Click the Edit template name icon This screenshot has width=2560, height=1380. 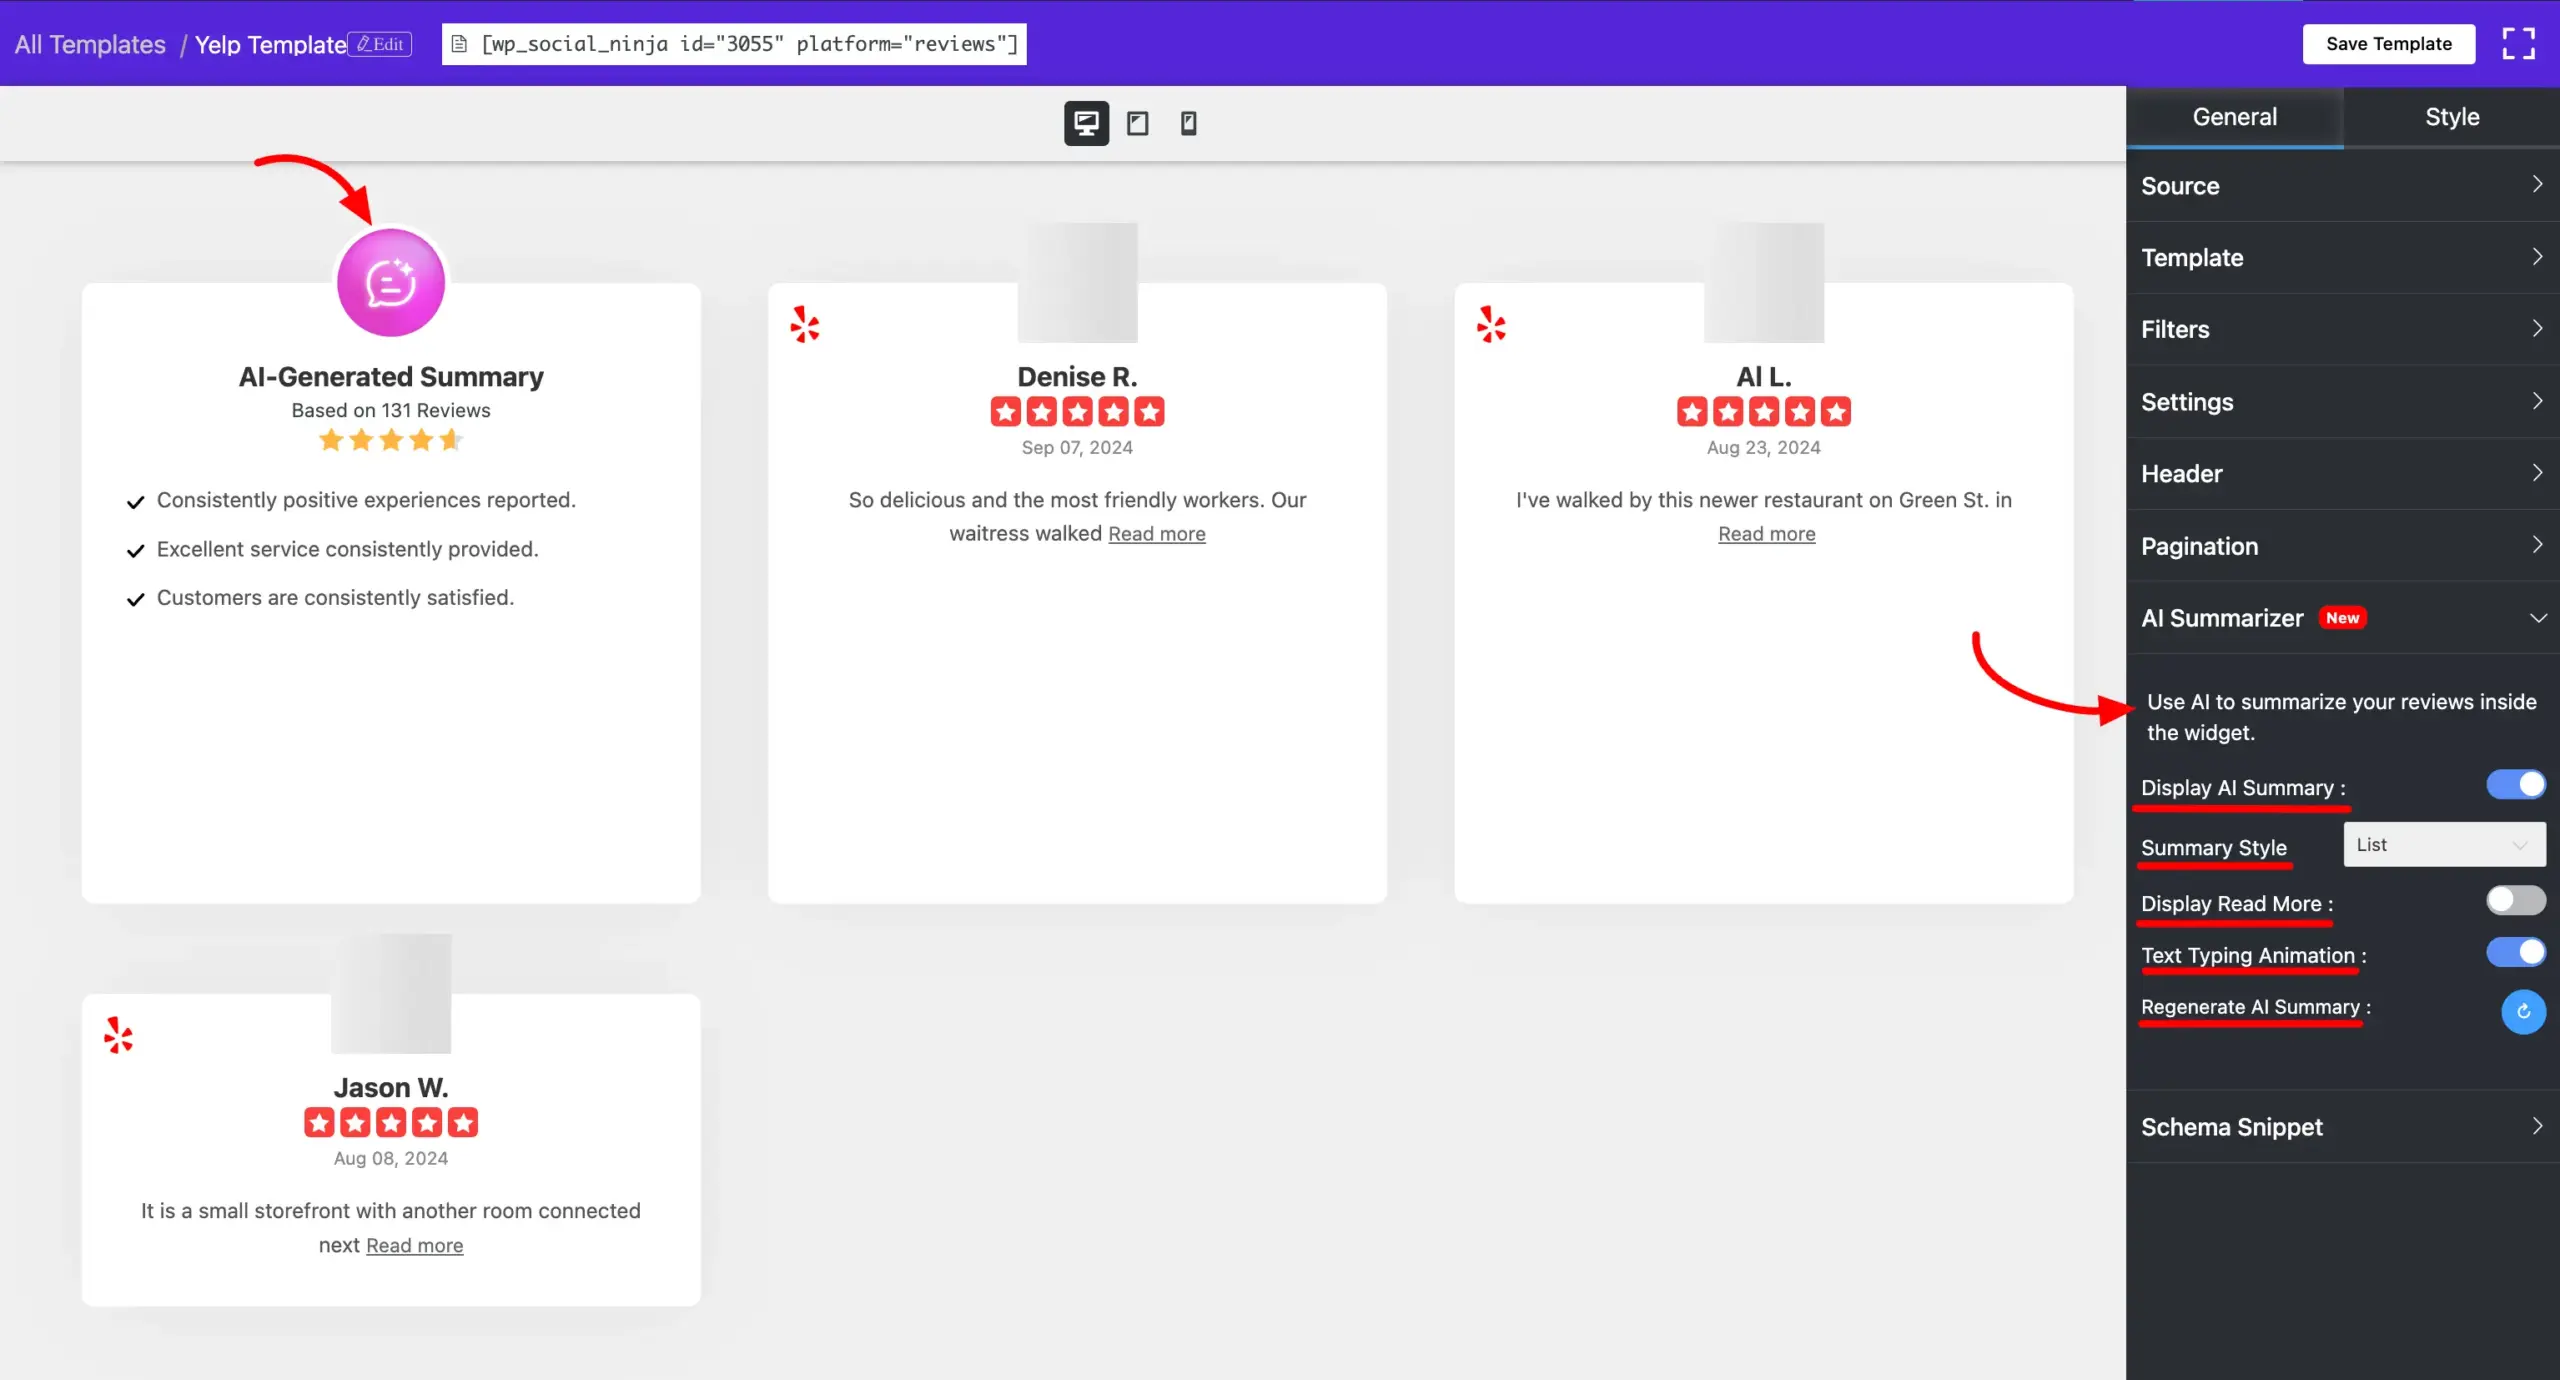coord(380,44)
